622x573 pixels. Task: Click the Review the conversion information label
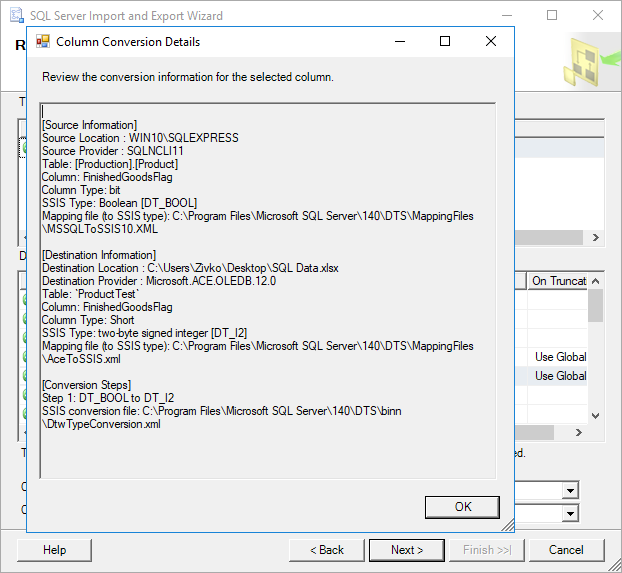(x=188, y=77)
